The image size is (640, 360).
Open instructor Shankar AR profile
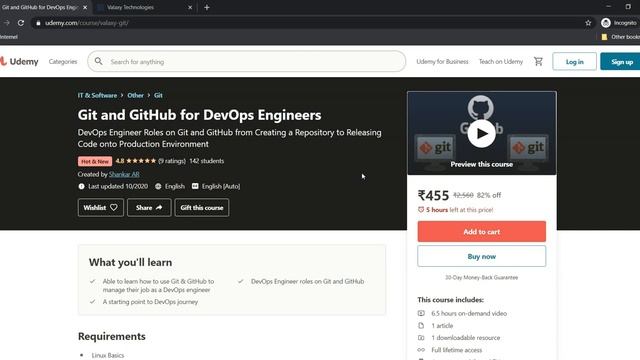[x=124, y=174]
